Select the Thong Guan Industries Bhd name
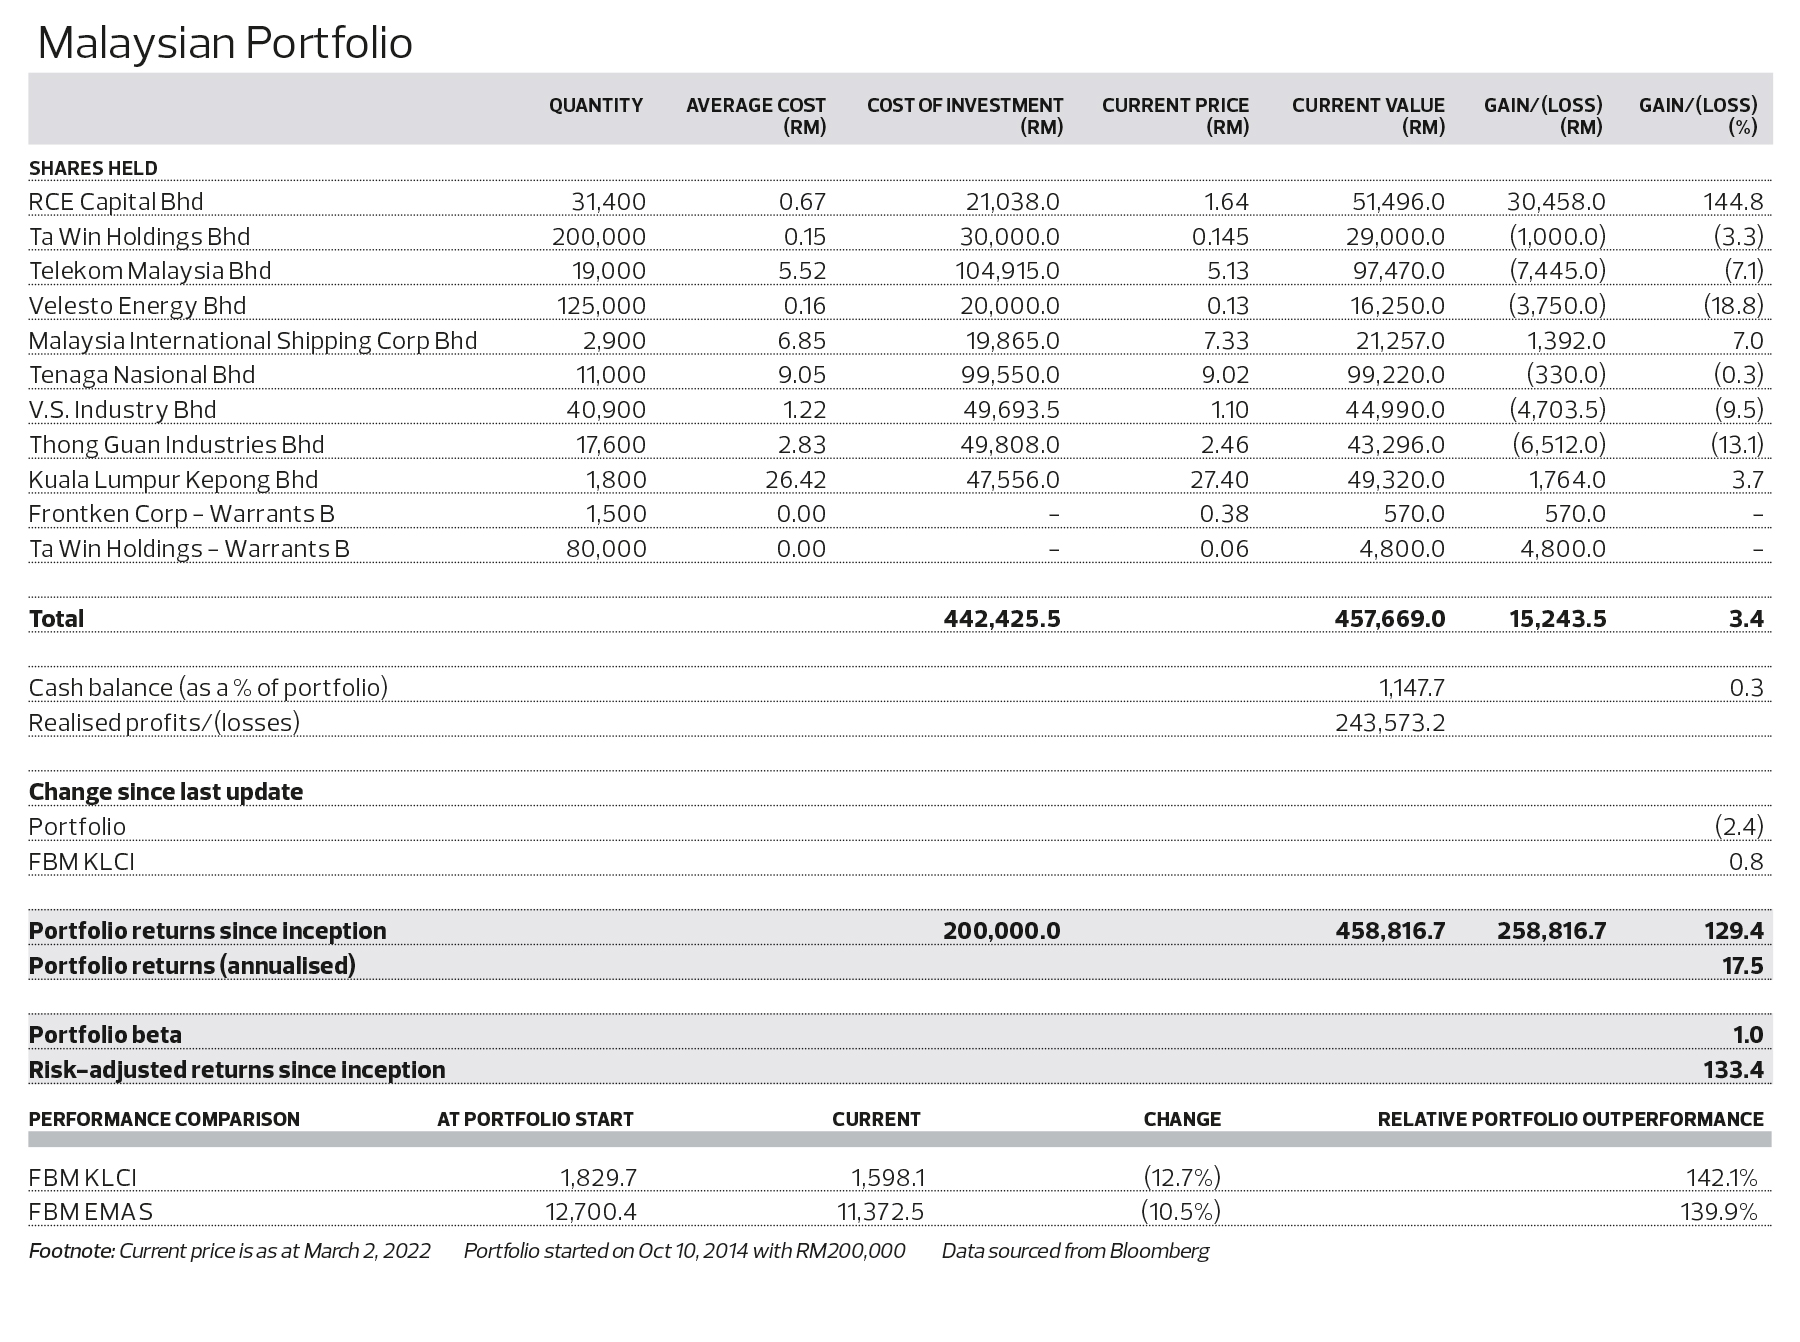 (177, 445)
